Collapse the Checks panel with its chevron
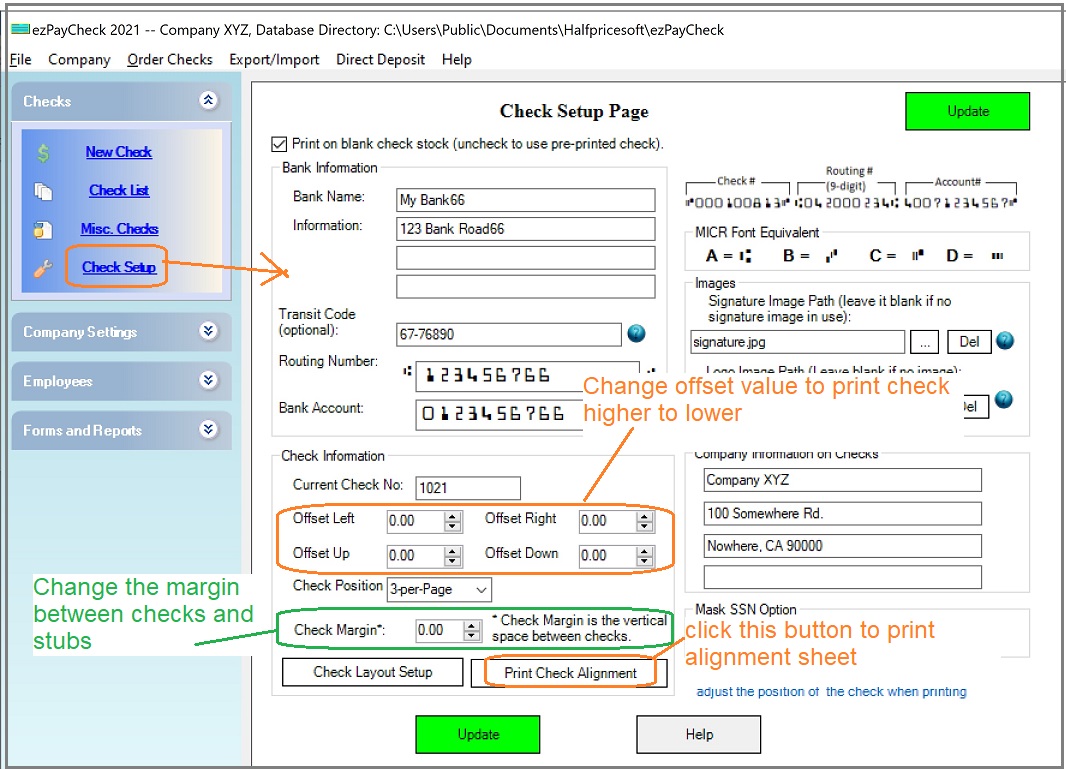Screen dimensions: 1066x769 210,101
